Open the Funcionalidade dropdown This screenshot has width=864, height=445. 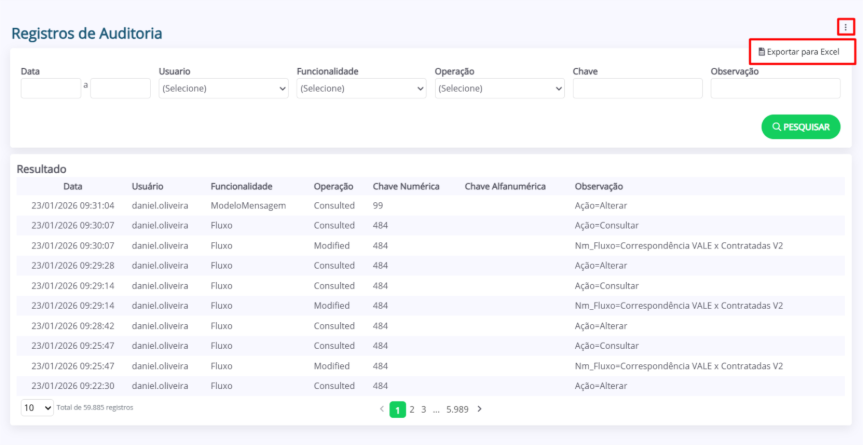pos(361,88)
